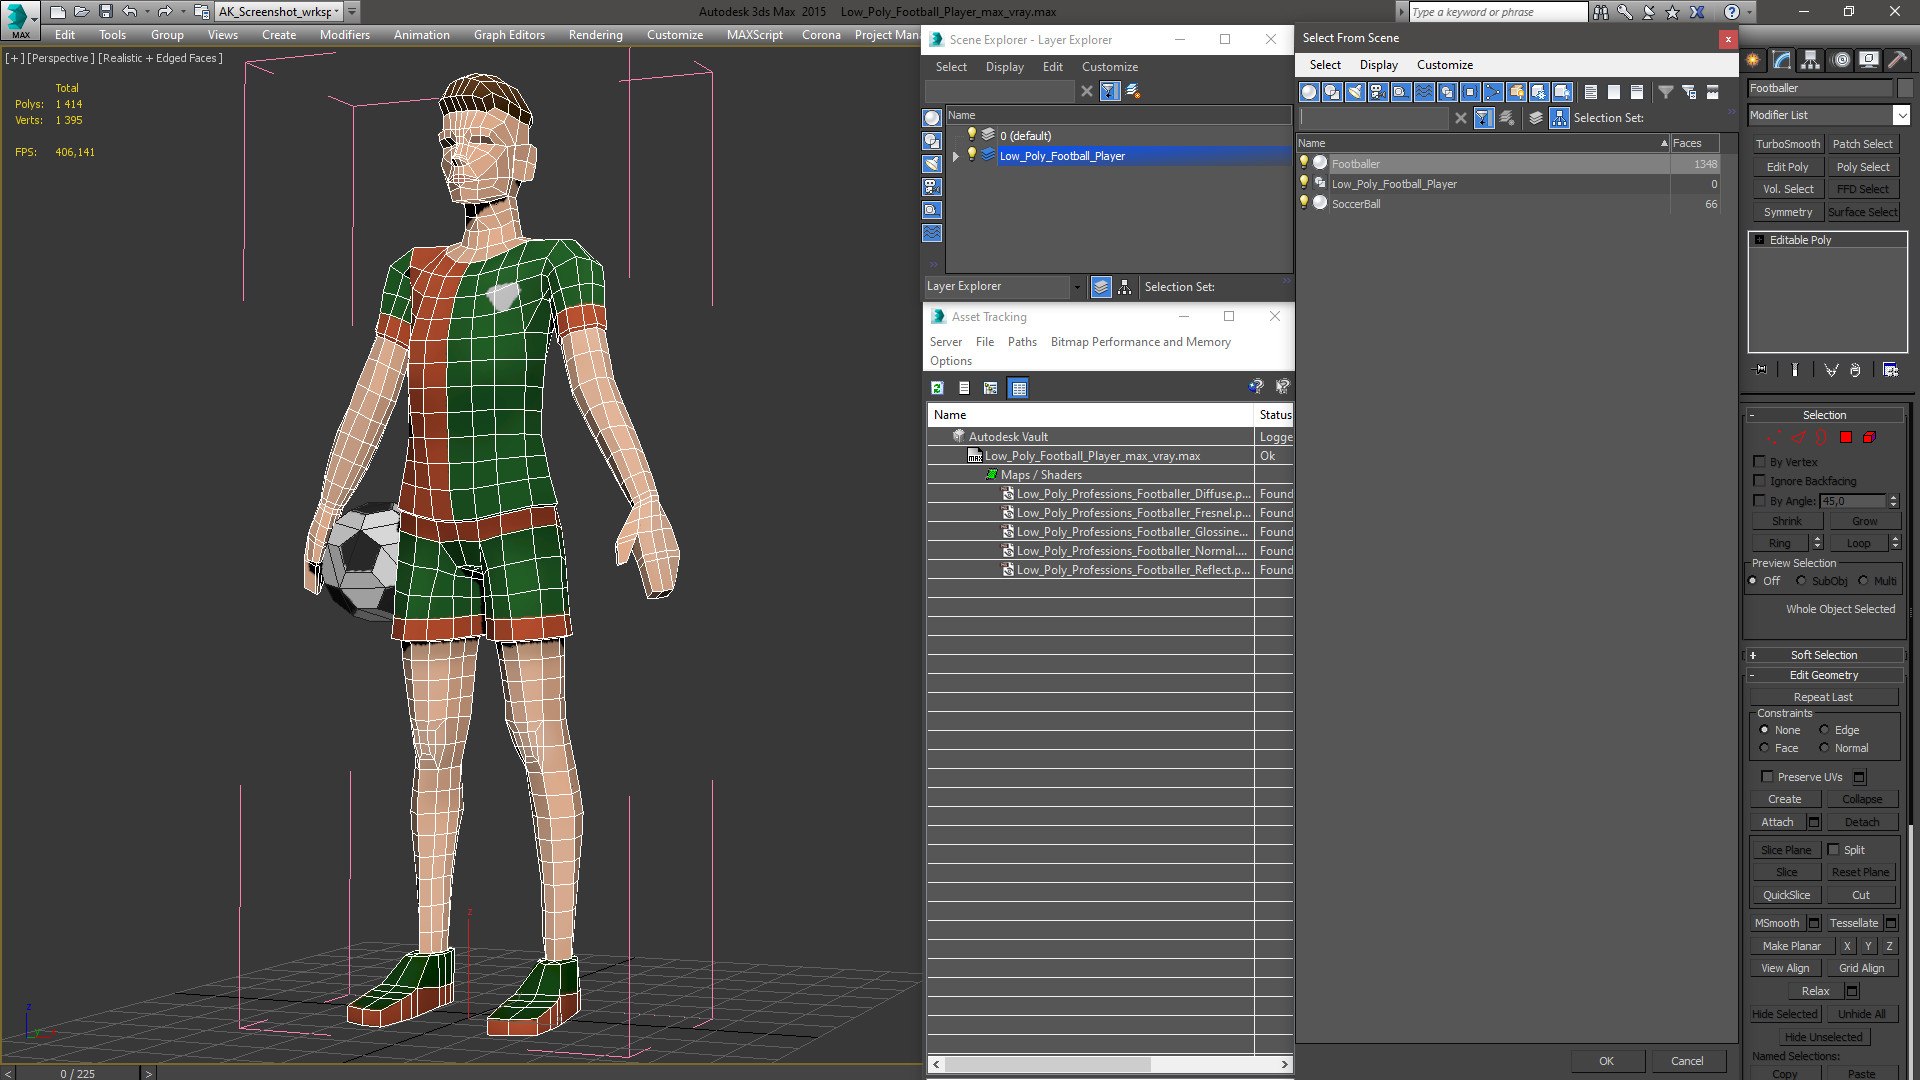The height and width of the screenshot is (1080, 1920).
Task: Open Display menu in Scene Explorer
Action: 1005,67
